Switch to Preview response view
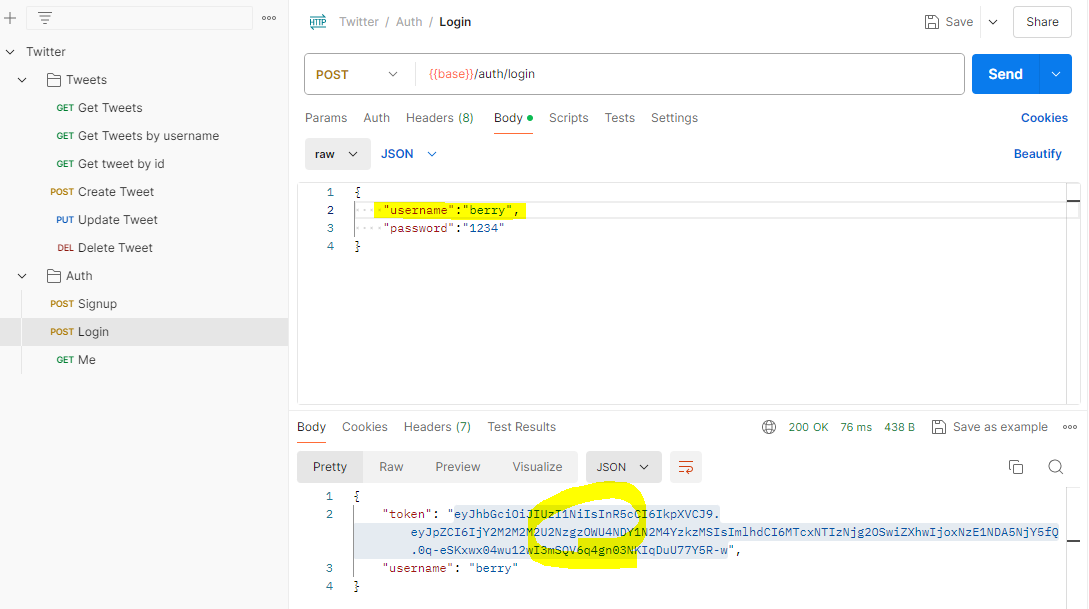Image resolution: width=1089 pixels, height=609 pixels. pos(458,467)
